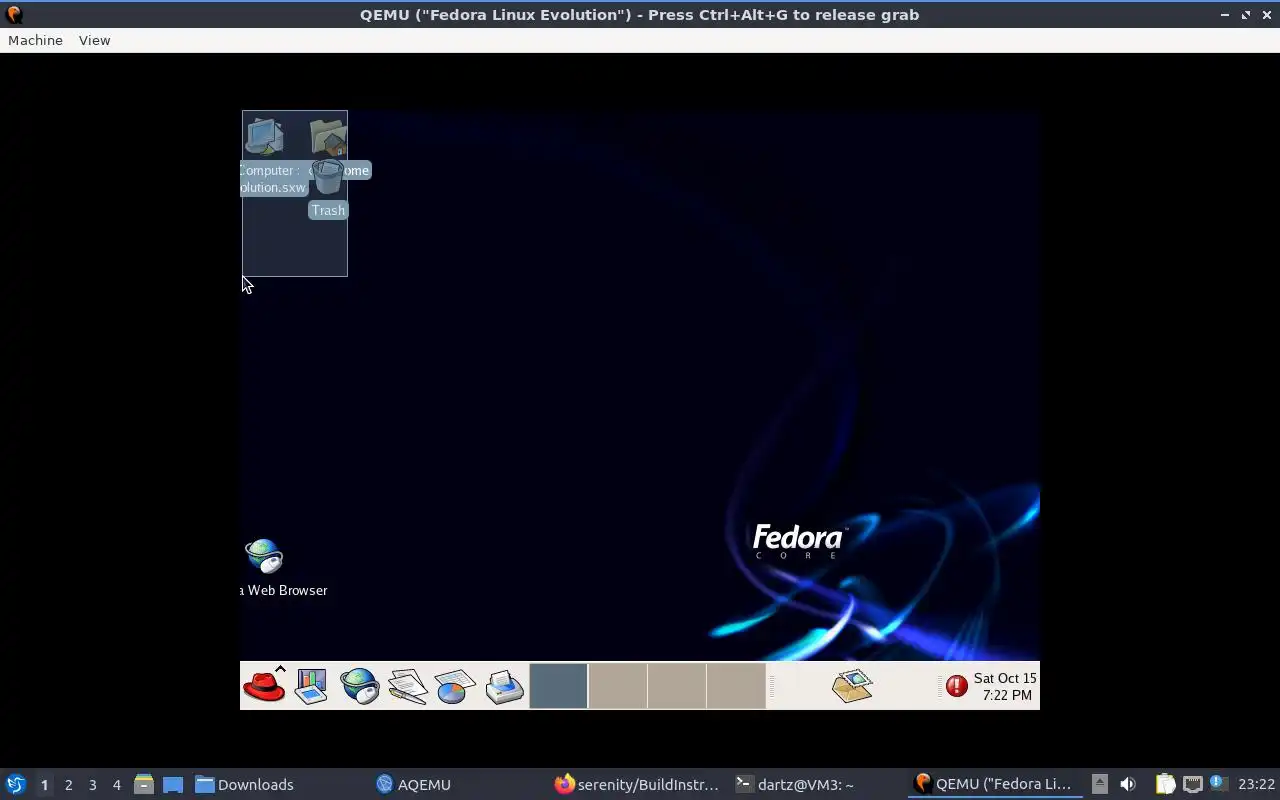Open the host start menu icon
The height and width of the screenshot is (800, 1280).
[x=15, y=784]
